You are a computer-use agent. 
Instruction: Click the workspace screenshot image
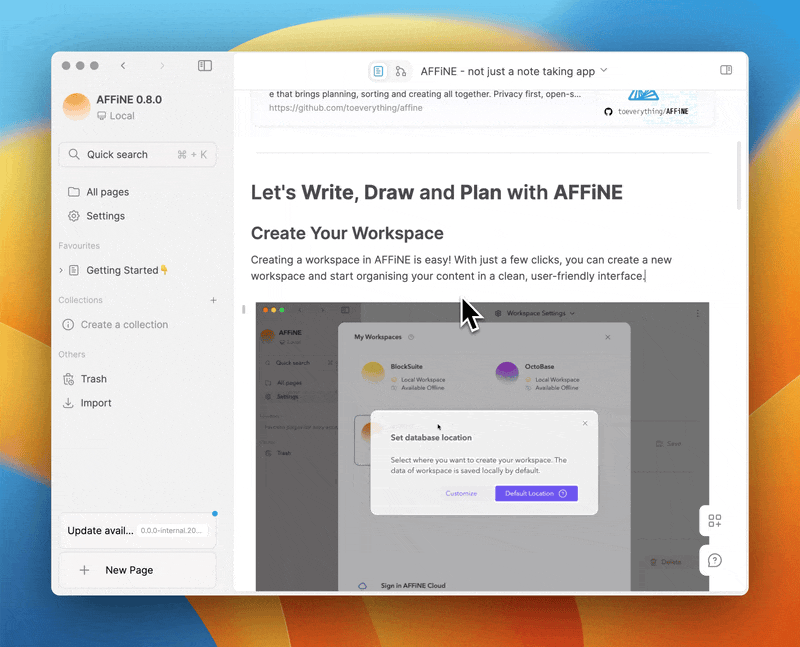tap(482, 446)
